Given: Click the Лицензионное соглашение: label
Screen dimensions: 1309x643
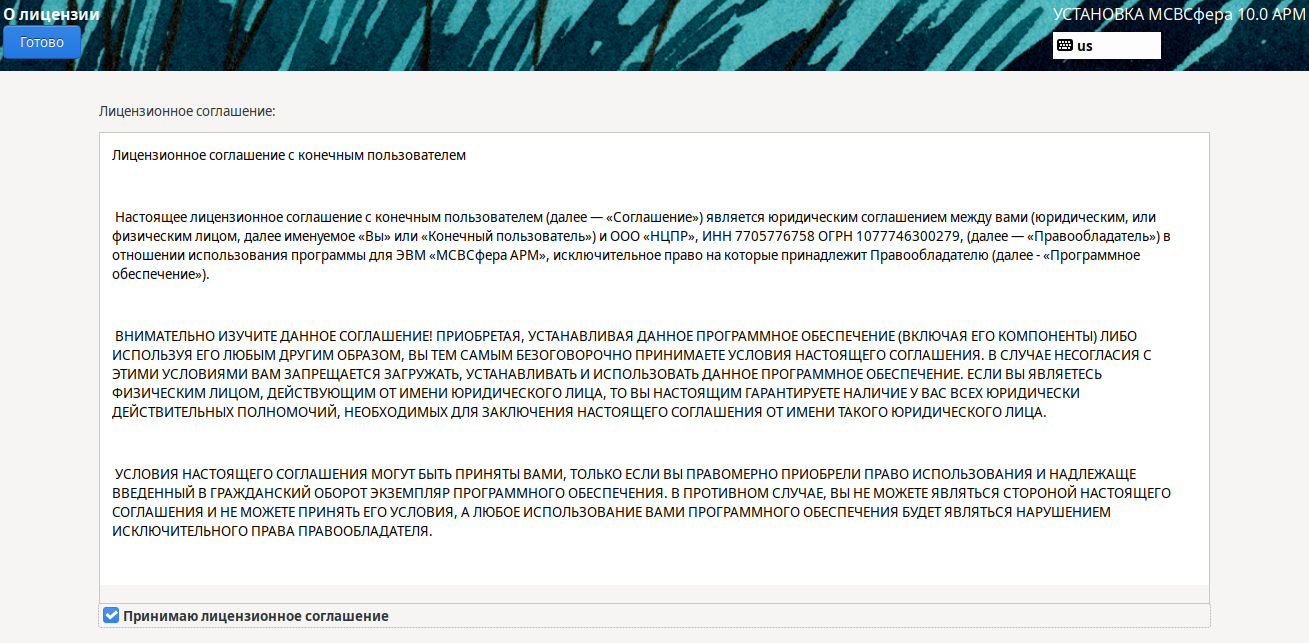Looking at the screenshot, I should point(187,111).
